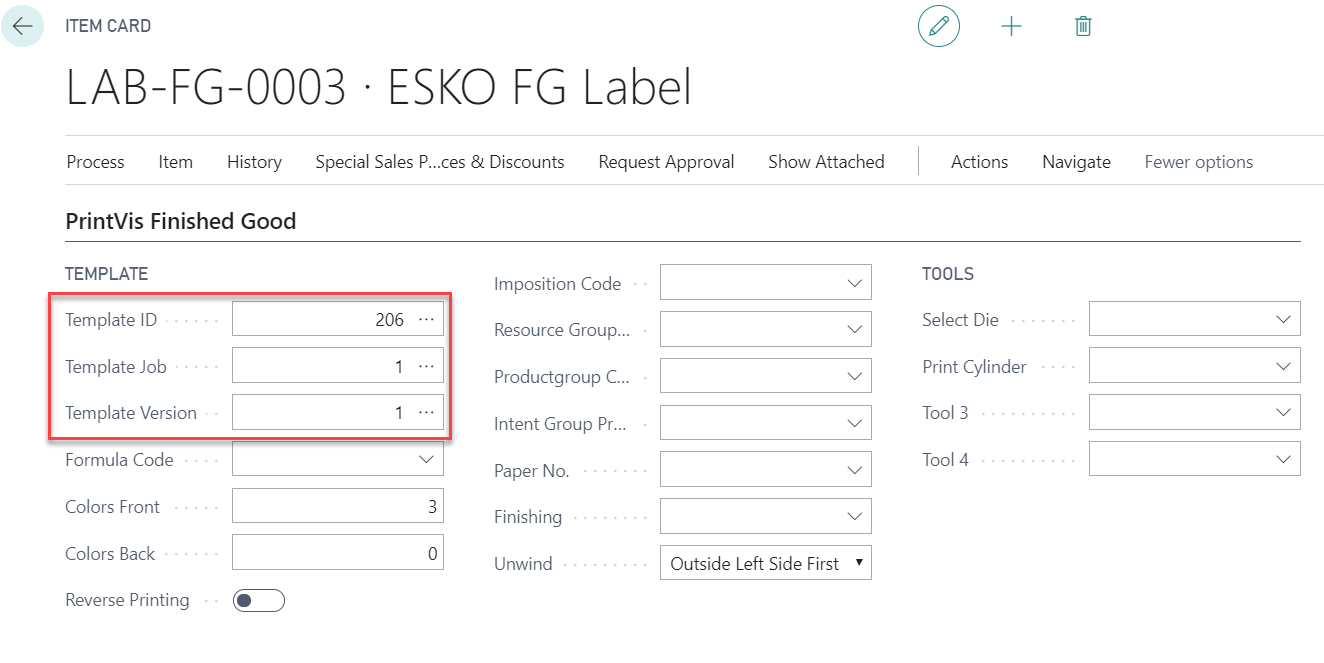This screenshot has width=1324, height=663.
Task: Open Template Job lookup ellipsis
Action: click(x=427, y=366)
